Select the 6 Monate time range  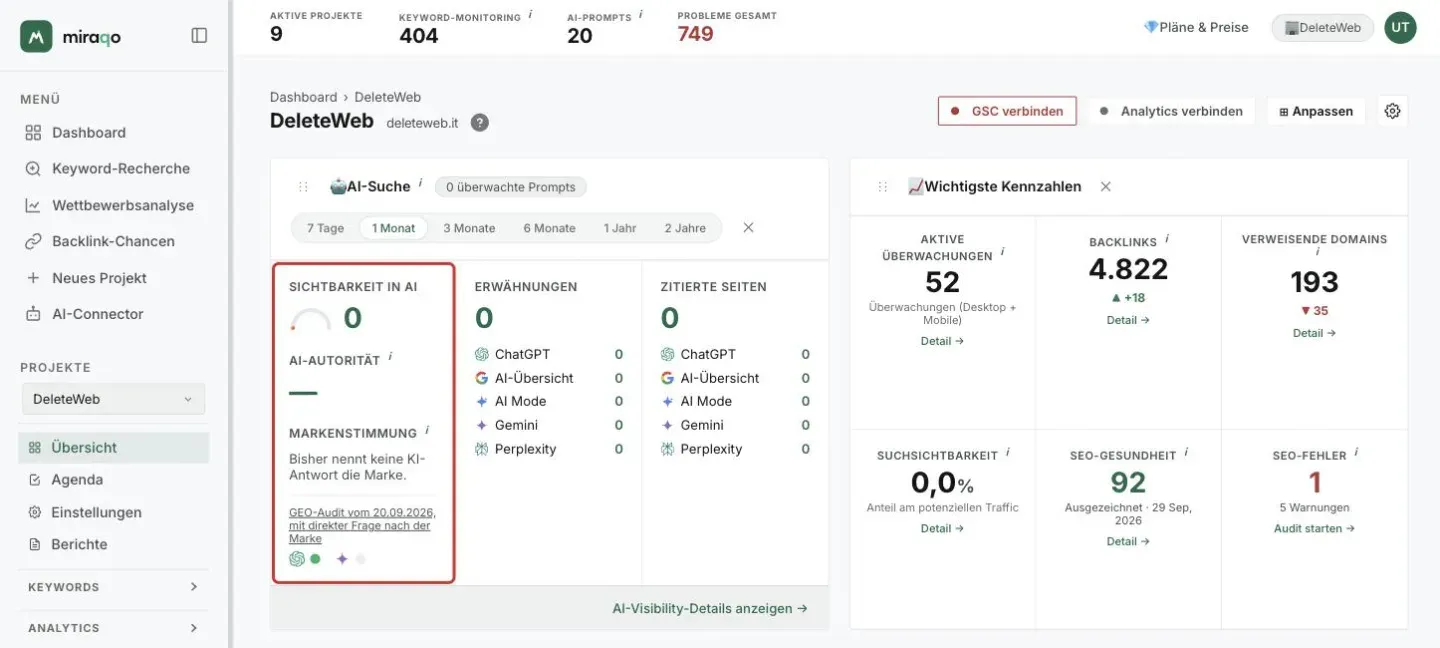click(549, 228)
